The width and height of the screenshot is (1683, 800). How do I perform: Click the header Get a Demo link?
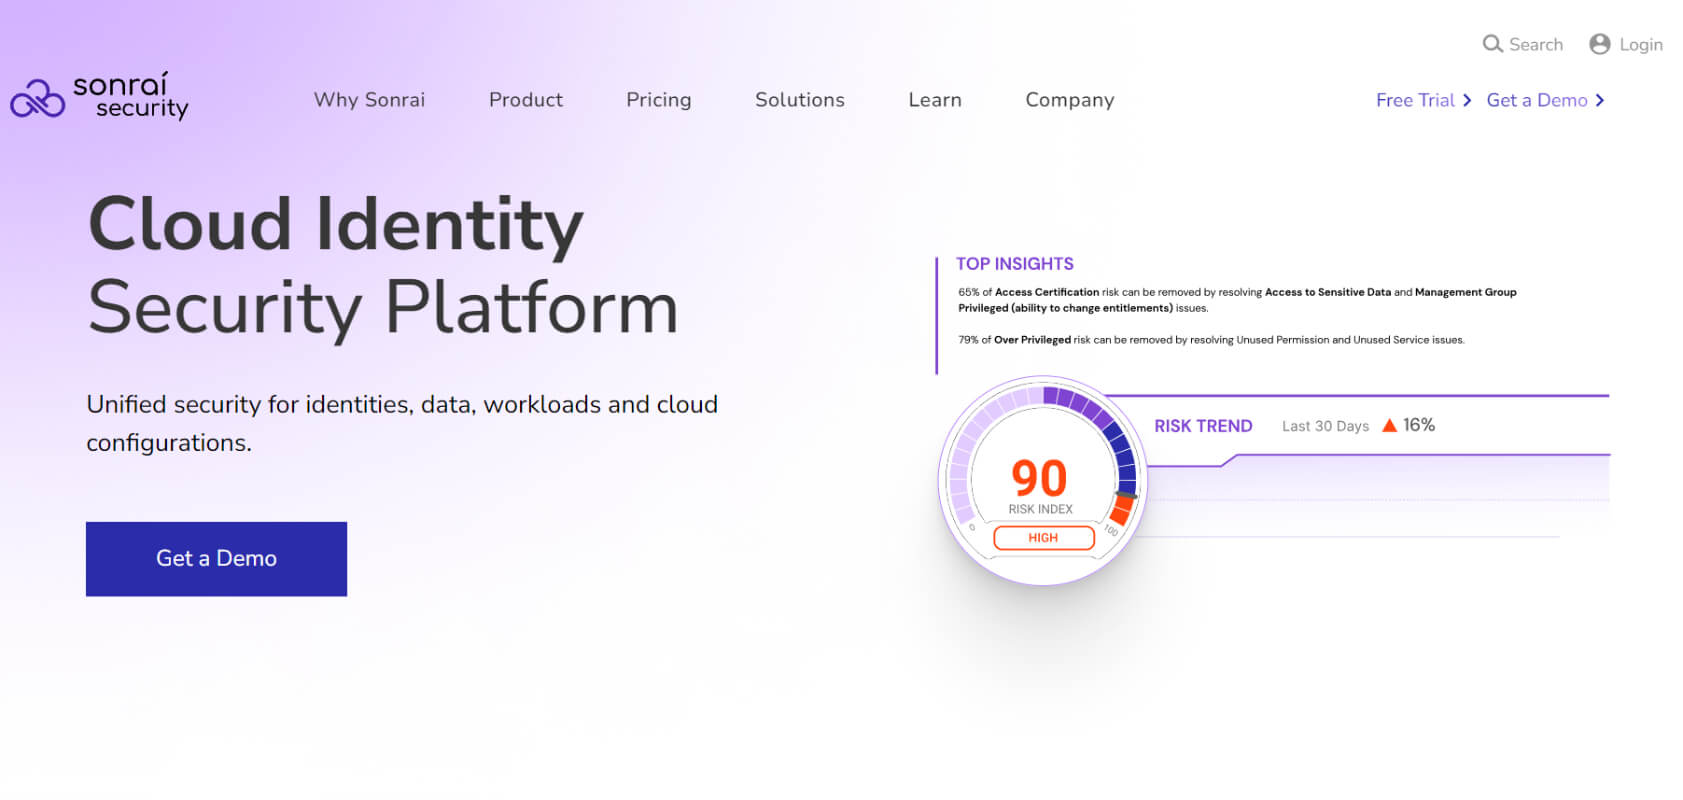point(1537,100)
